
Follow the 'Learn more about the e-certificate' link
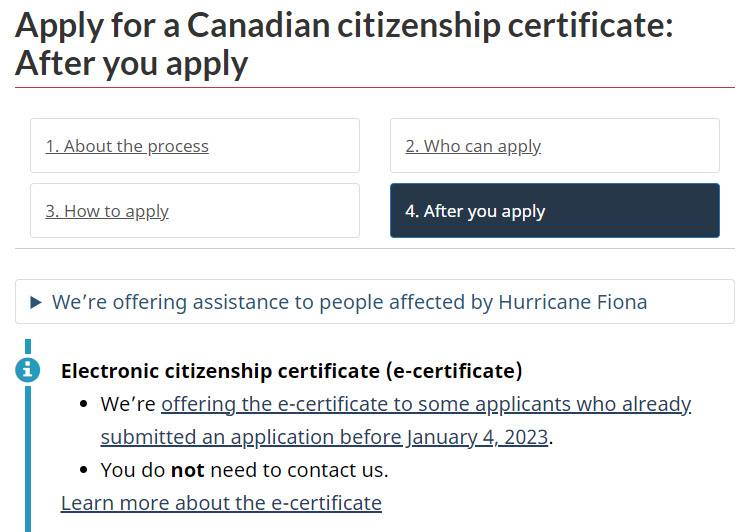pyautogui.click(x=221, y=503)
